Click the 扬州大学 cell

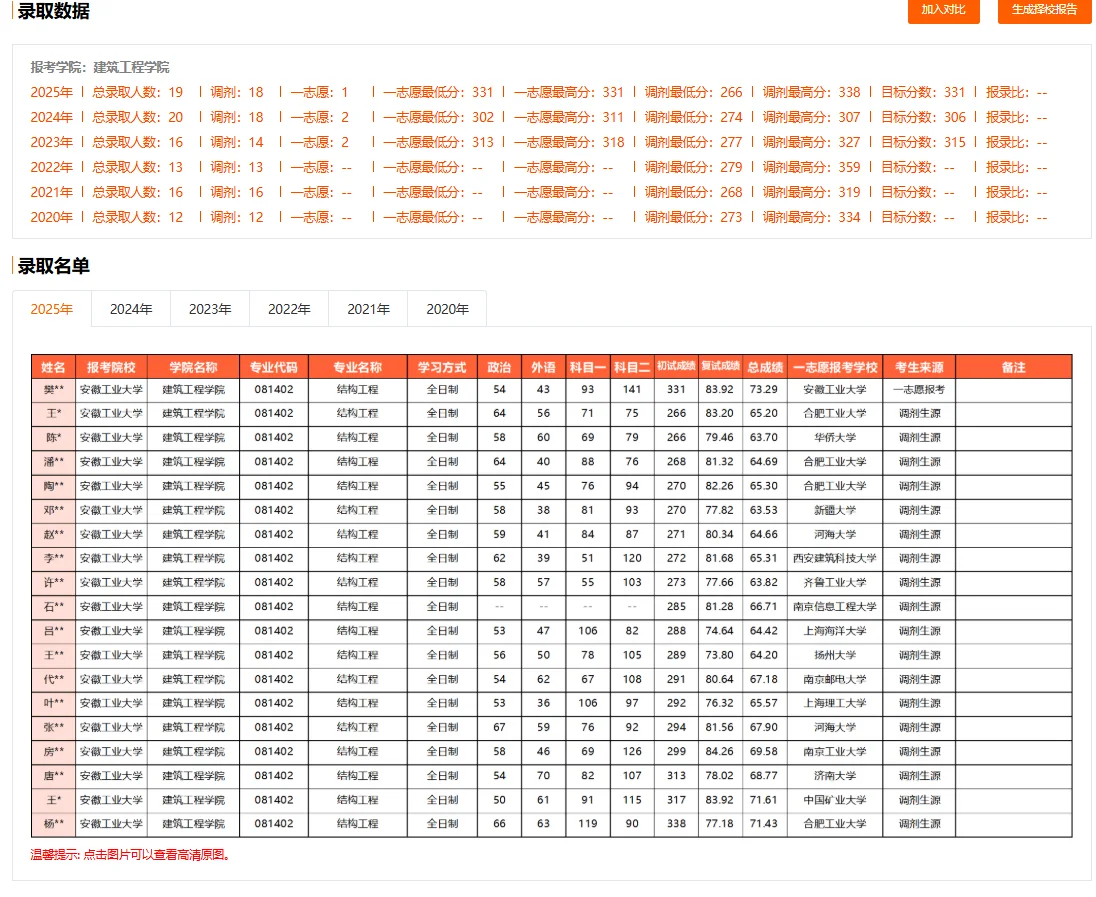click(x=835, y=655)
